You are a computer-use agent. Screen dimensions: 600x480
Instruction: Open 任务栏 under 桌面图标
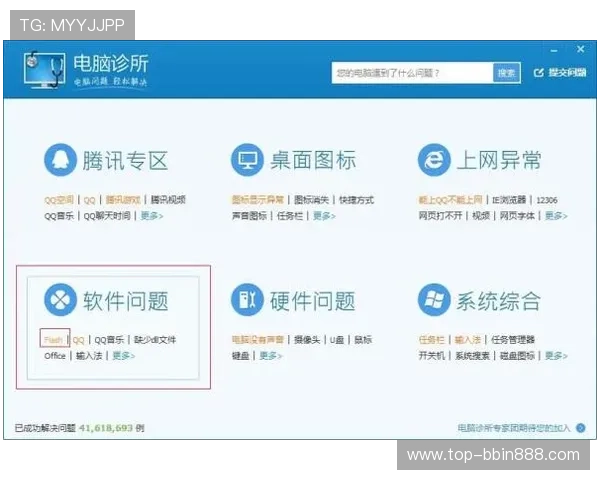[290, 216]
